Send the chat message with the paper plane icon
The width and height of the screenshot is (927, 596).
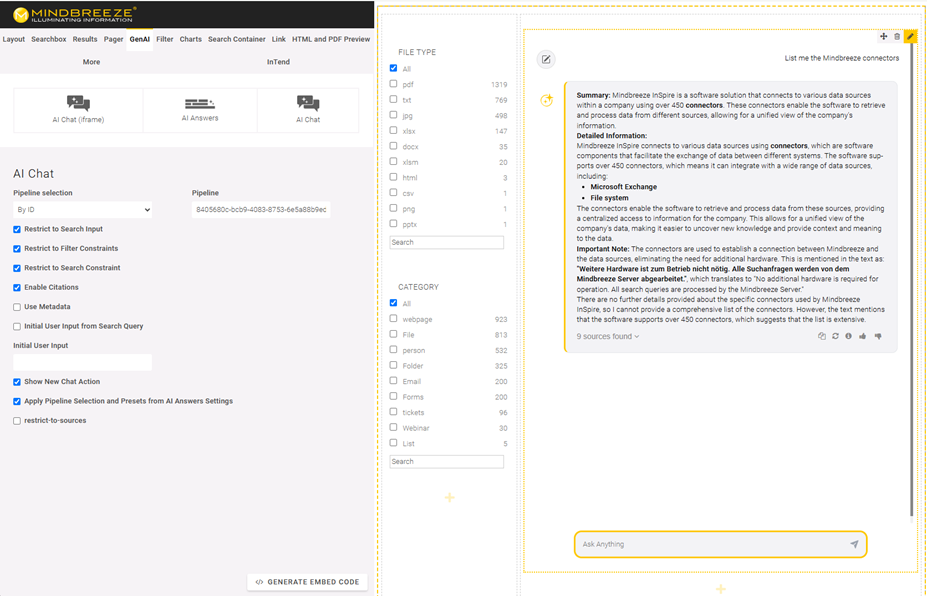coord(854,544)
